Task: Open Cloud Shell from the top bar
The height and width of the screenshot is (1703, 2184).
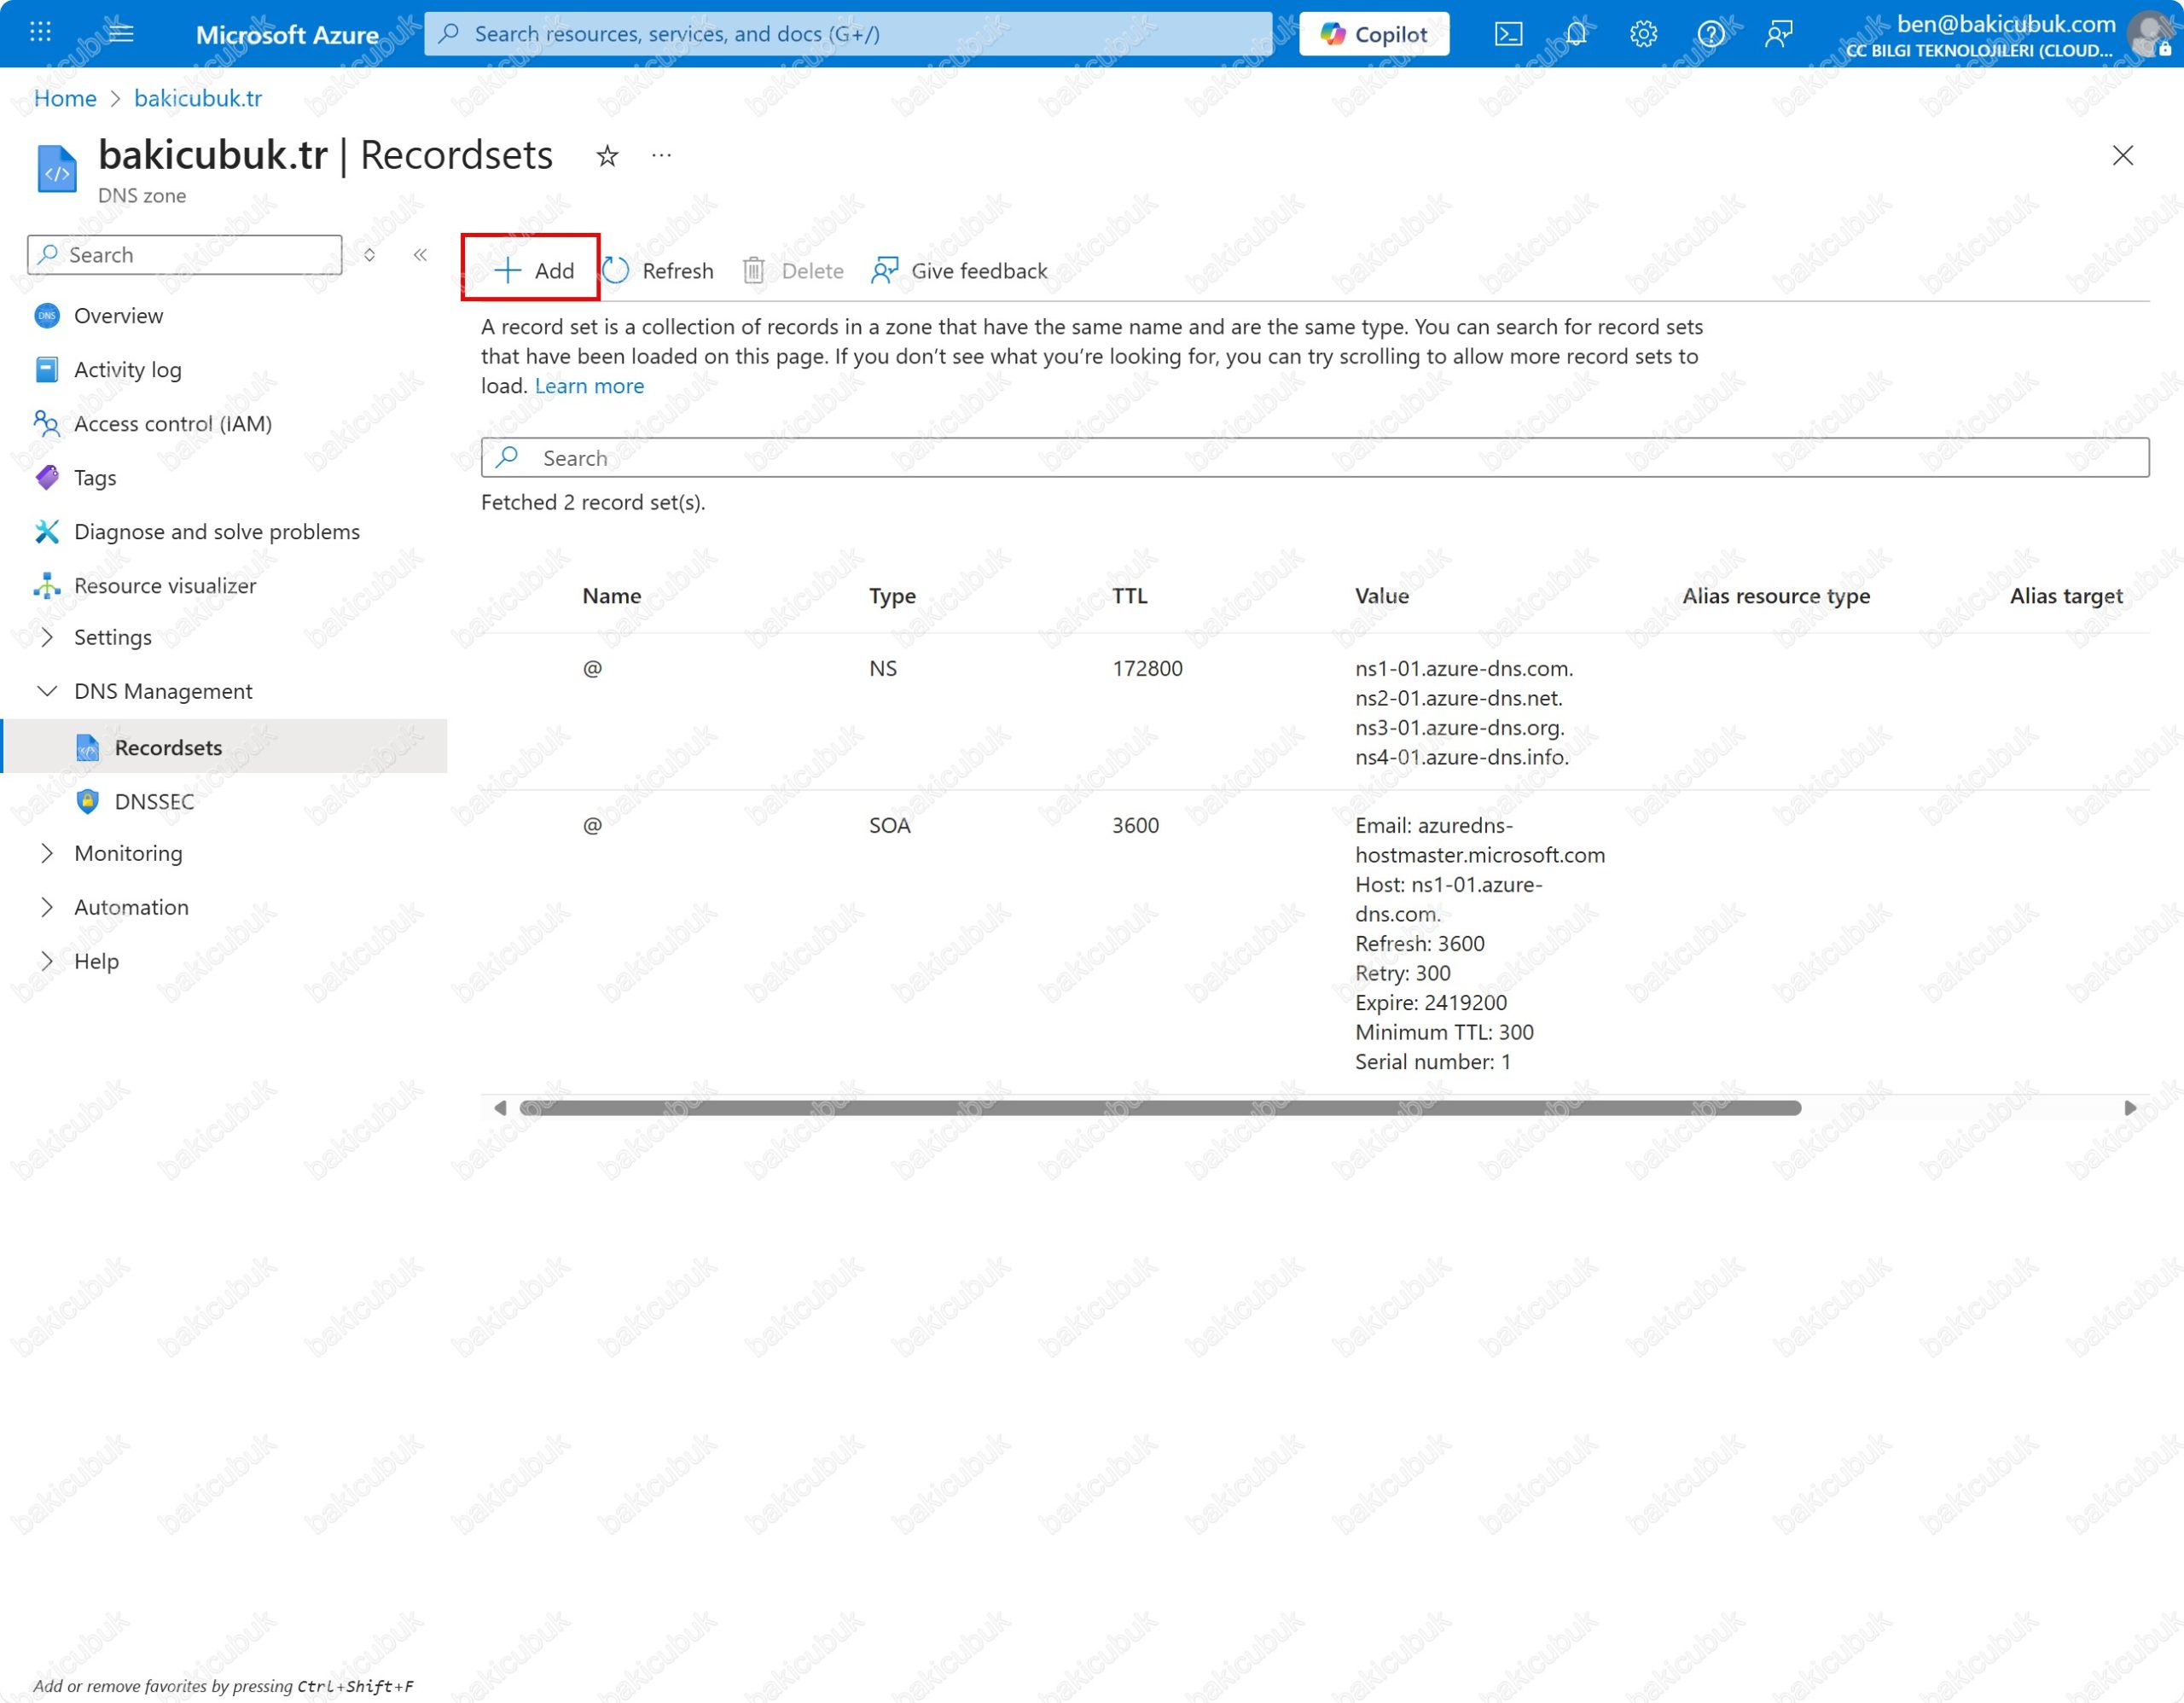Action: (1508, 35)
